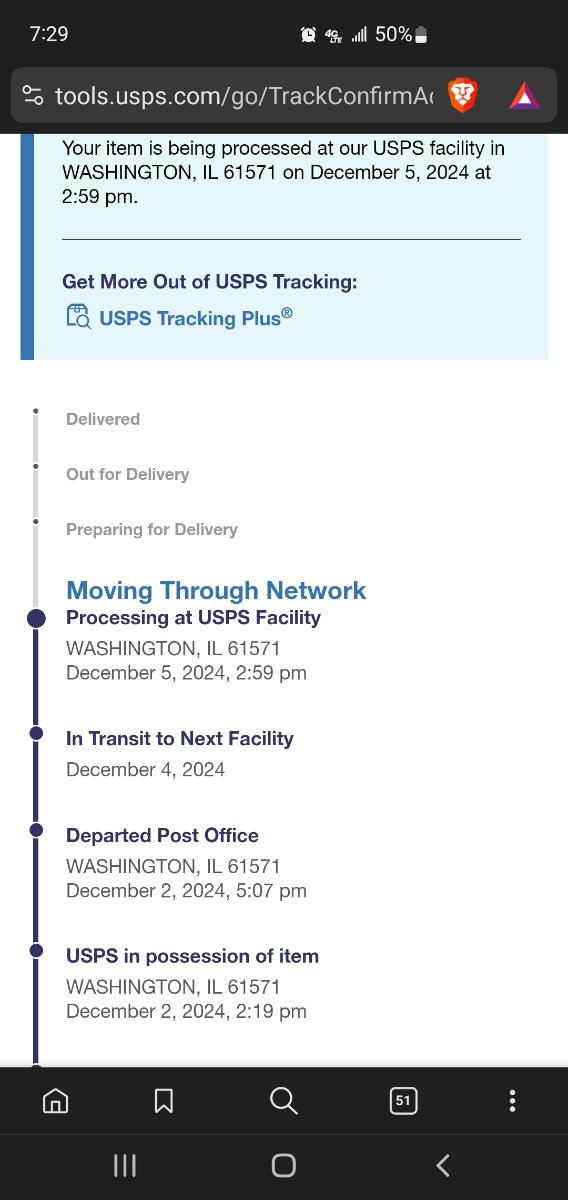Viewport: 568px width, 1200px height.
Task: Open the three-dot browser menu
Action: [x=512, y=1101]
